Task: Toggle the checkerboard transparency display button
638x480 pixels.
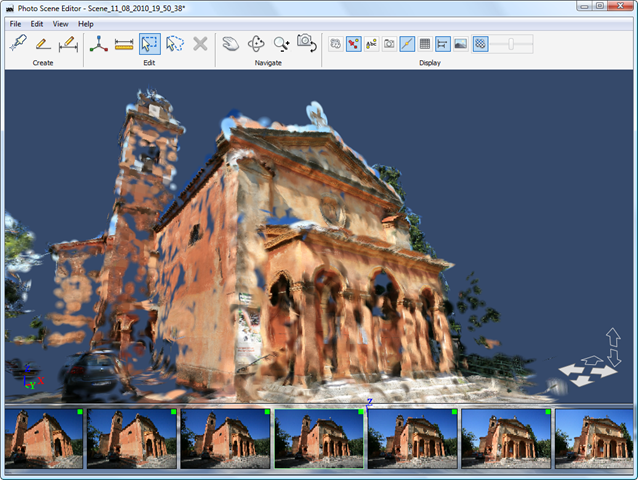Action: 480,44
